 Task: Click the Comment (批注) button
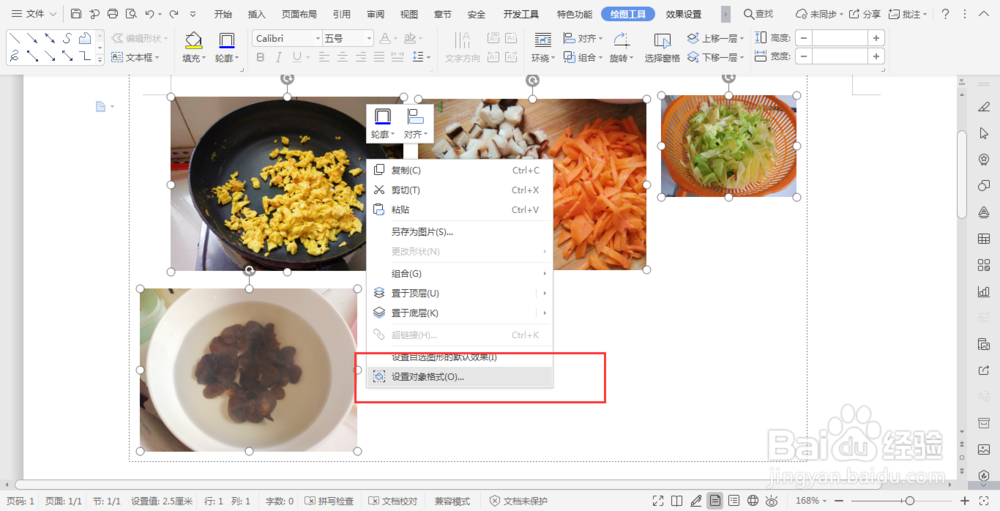907,13
